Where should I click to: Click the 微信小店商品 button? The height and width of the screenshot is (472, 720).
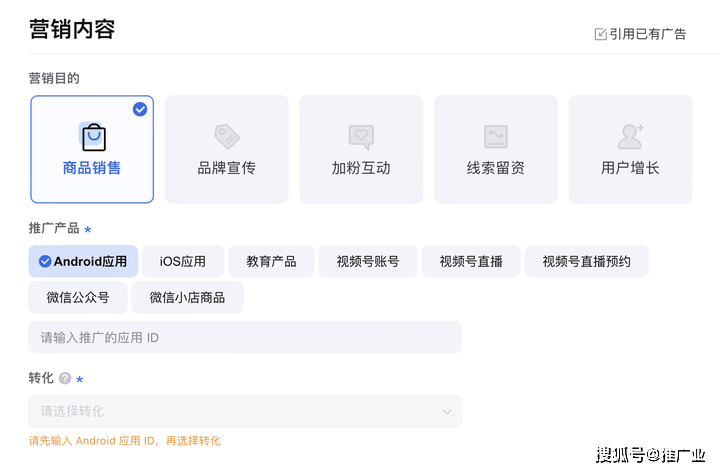tap(187, 298)
